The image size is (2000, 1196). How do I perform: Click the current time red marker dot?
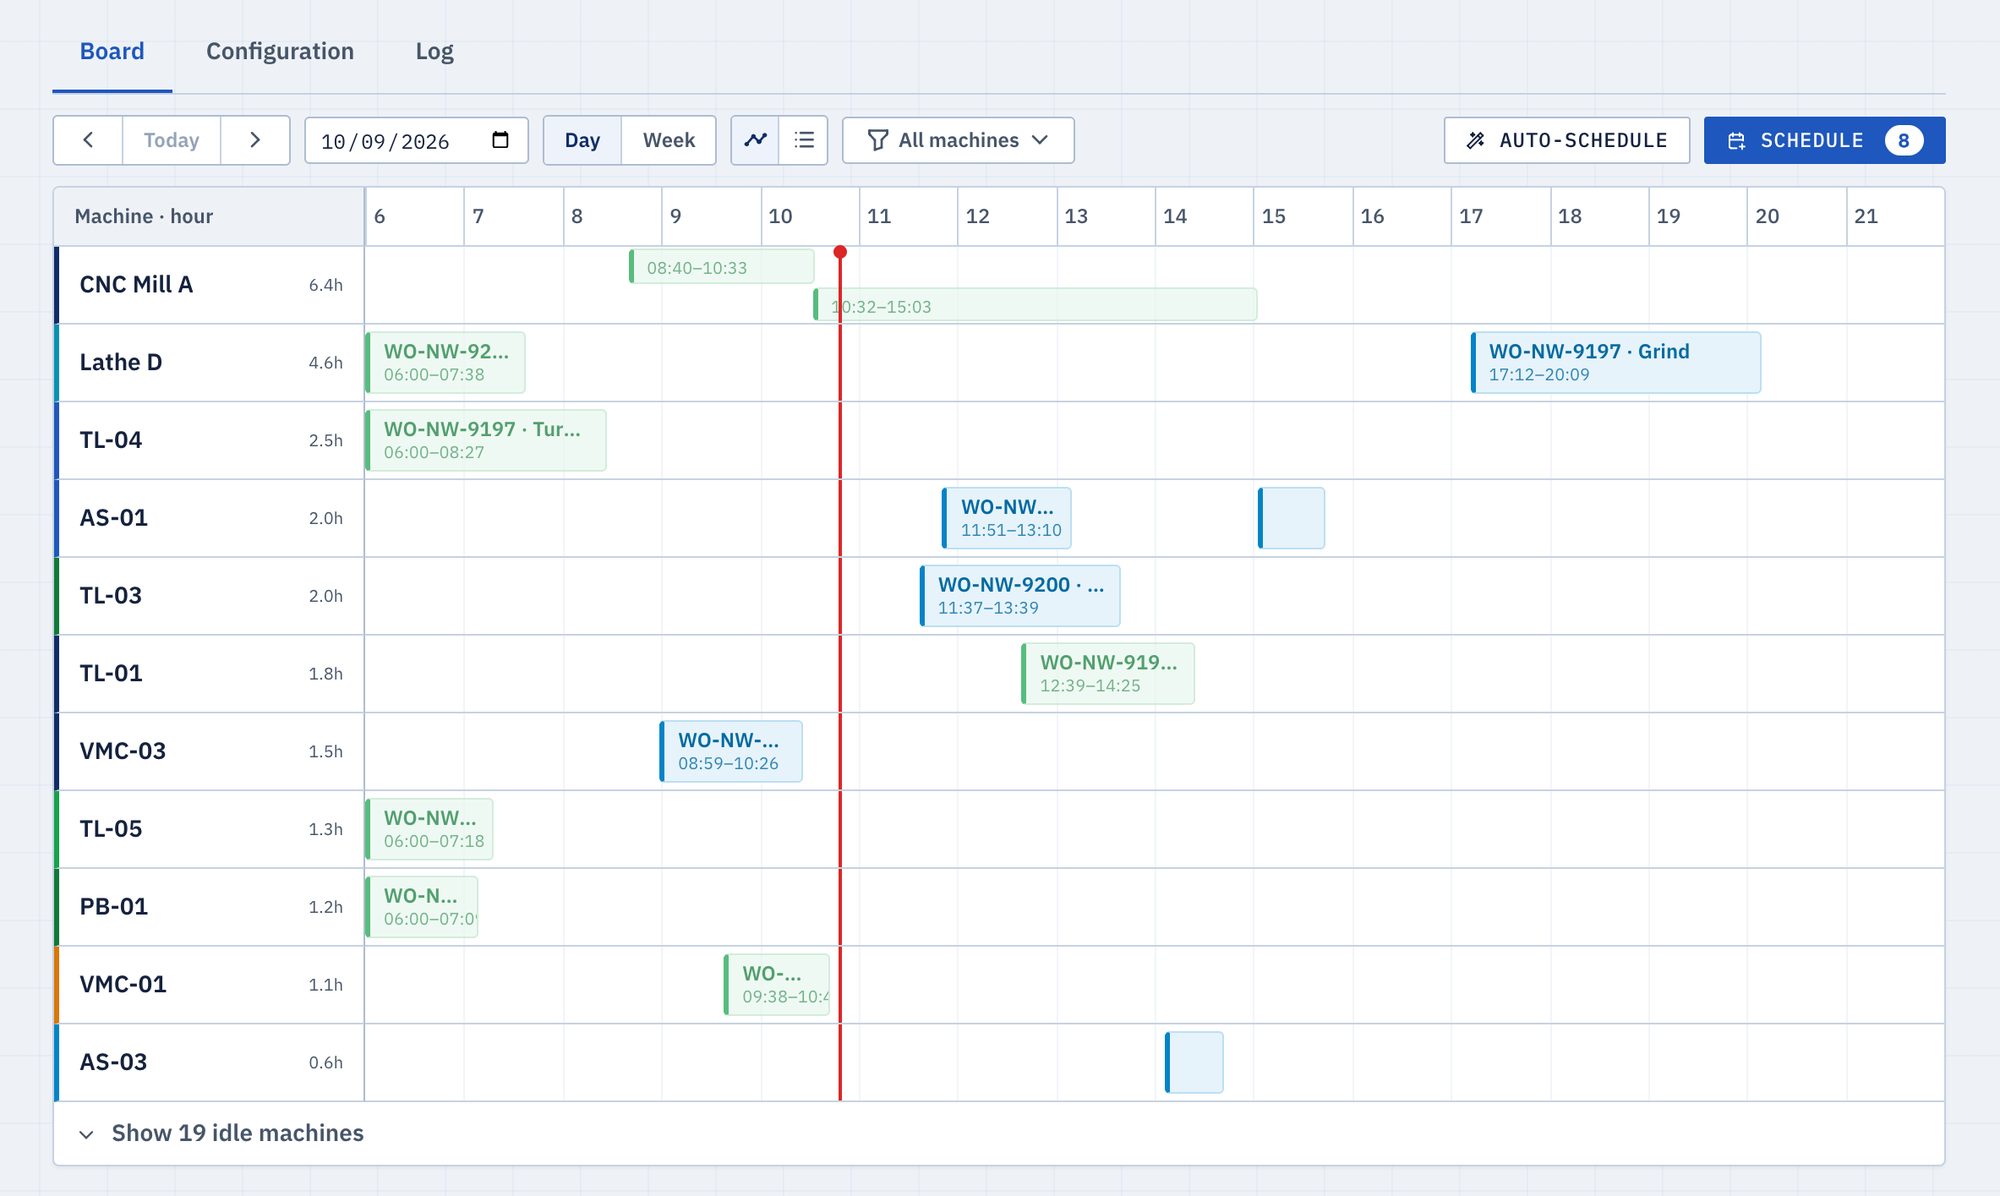tap(840, 252)
